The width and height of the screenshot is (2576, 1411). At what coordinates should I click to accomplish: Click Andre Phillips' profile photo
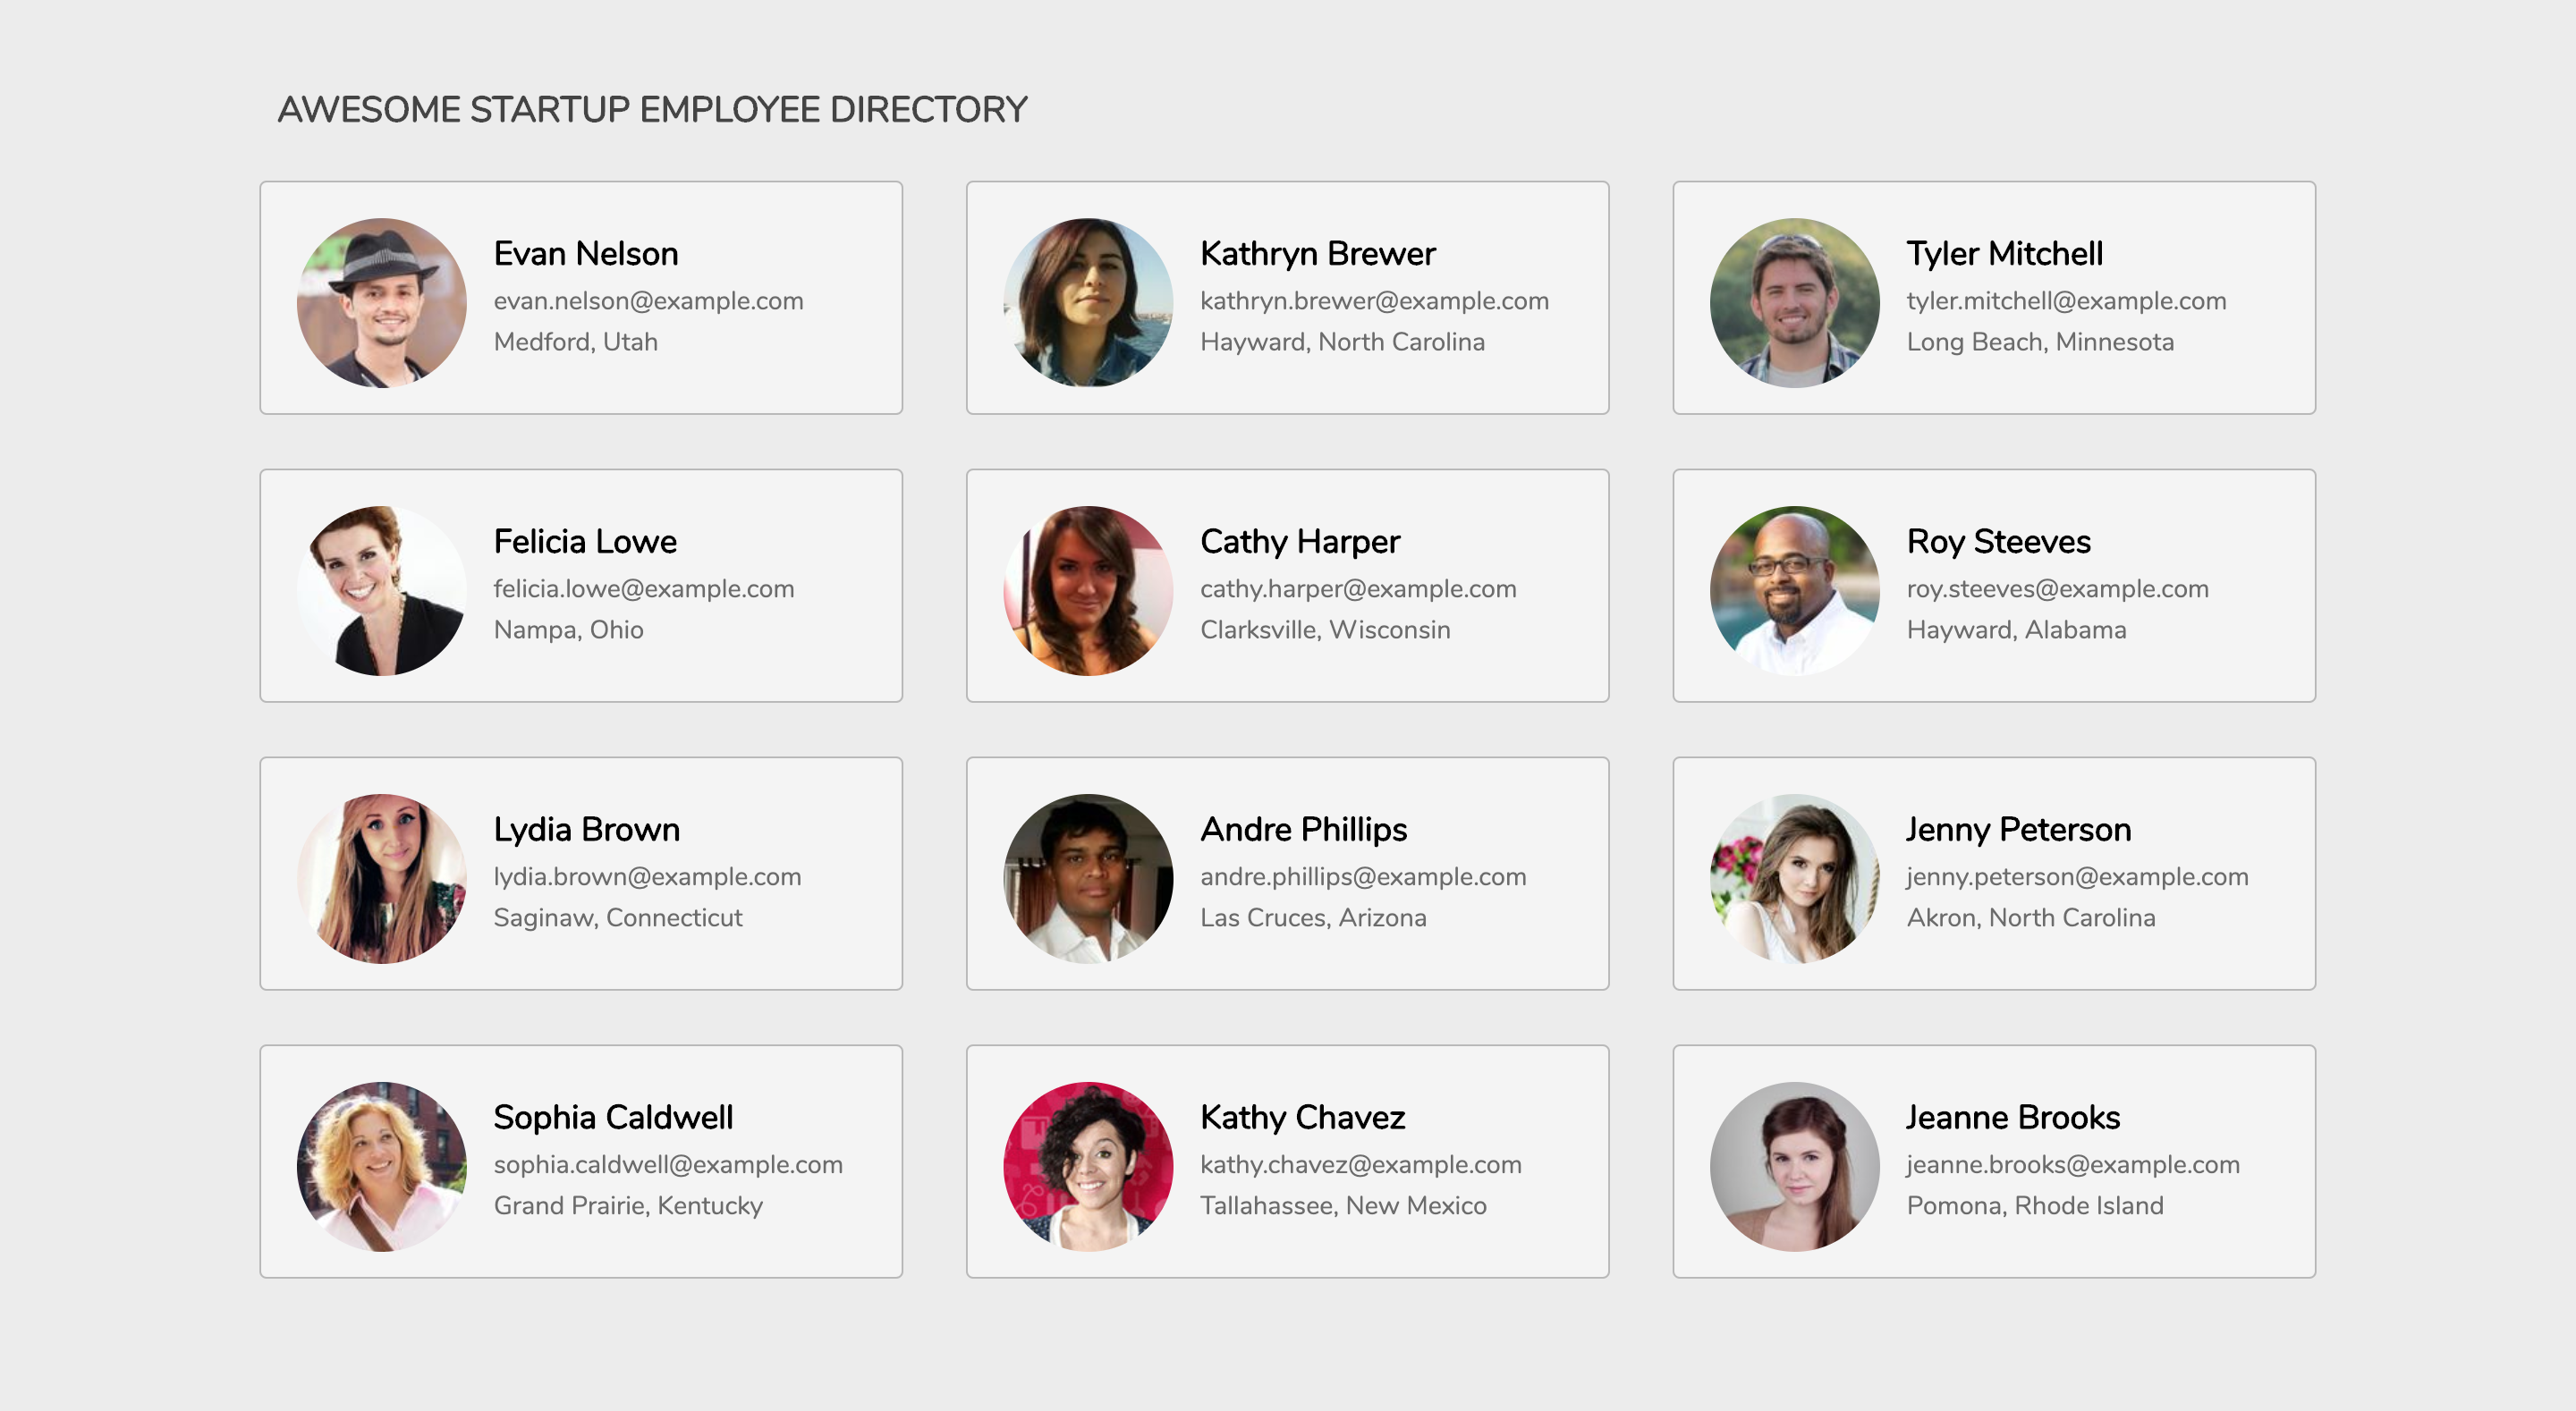pos(1088,878)
